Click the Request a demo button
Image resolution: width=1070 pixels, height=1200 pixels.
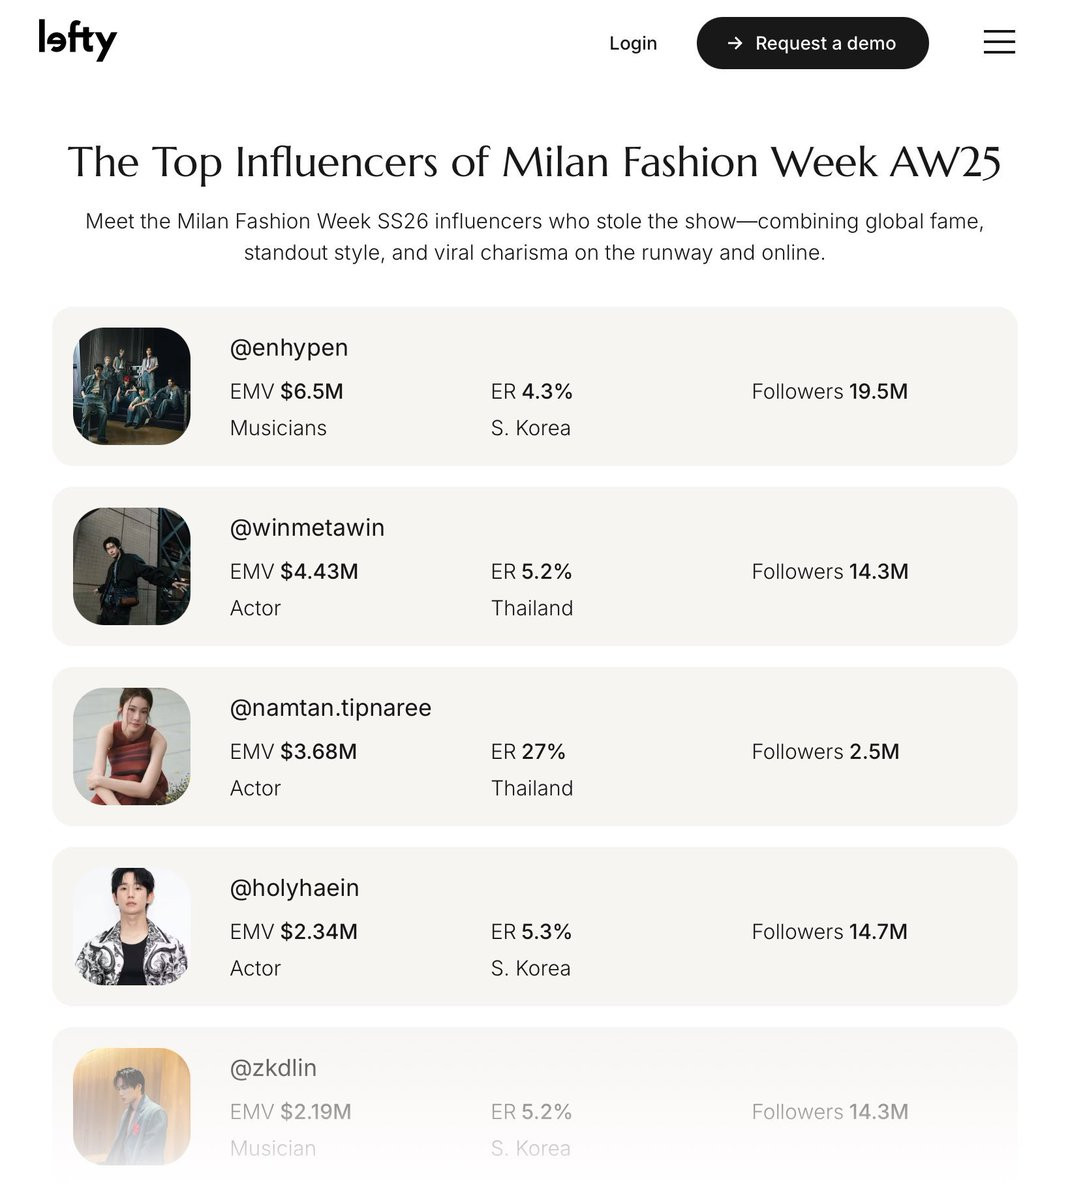(x=812, y=43)
